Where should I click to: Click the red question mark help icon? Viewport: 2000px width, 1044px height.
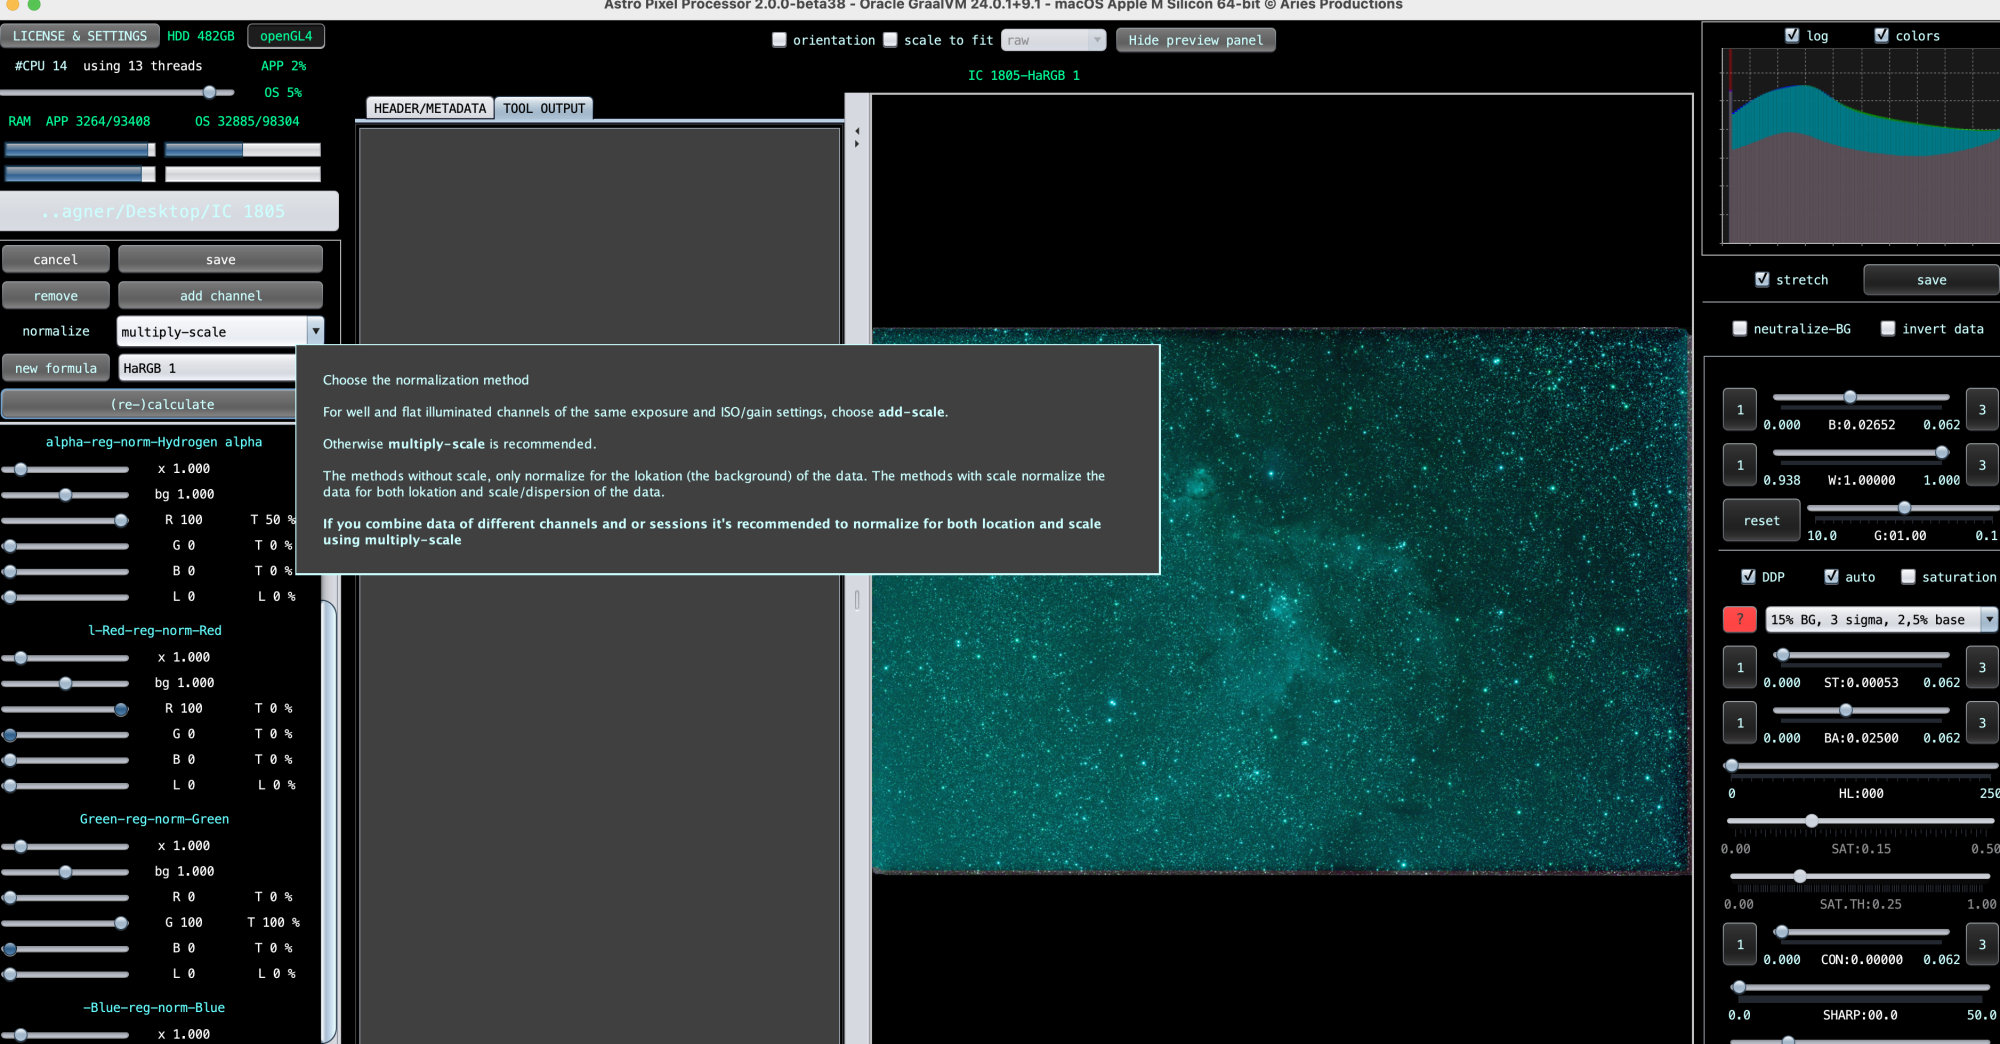pos(1739,619)
